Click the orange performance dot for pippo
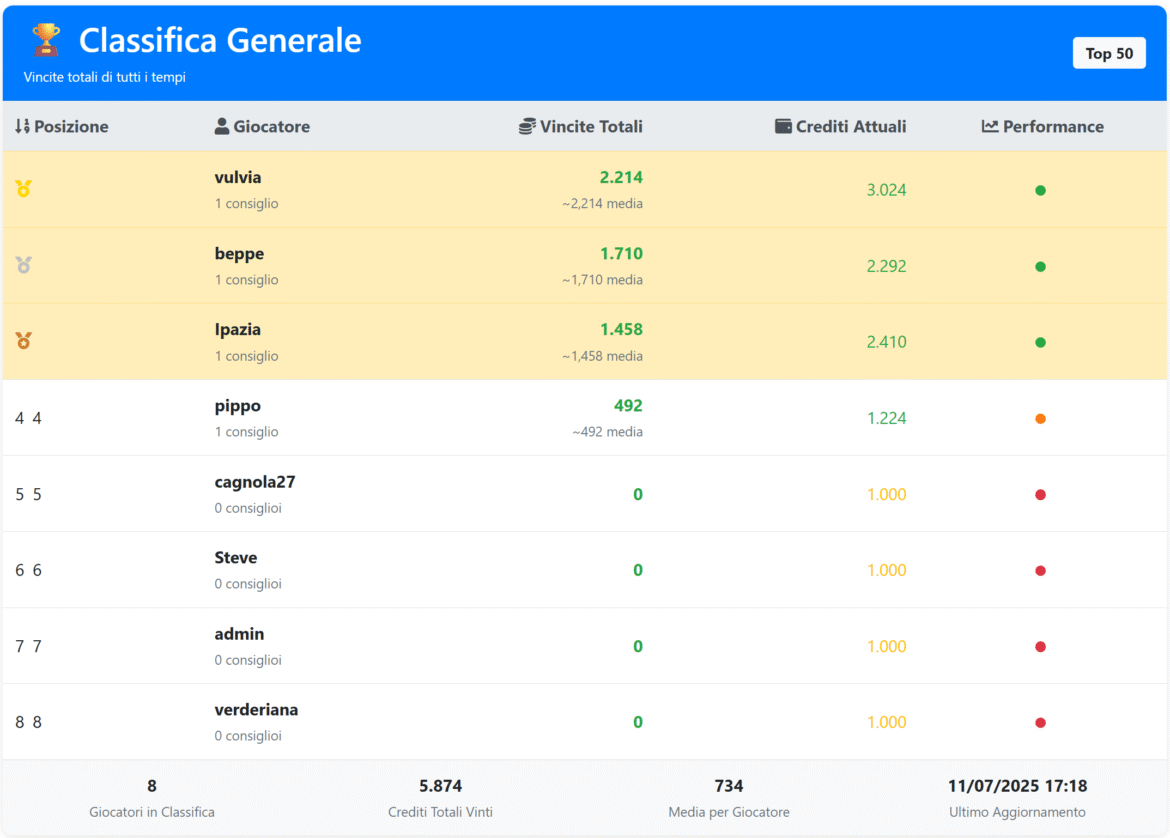The image size is (1170, 838). point(1040,419)
